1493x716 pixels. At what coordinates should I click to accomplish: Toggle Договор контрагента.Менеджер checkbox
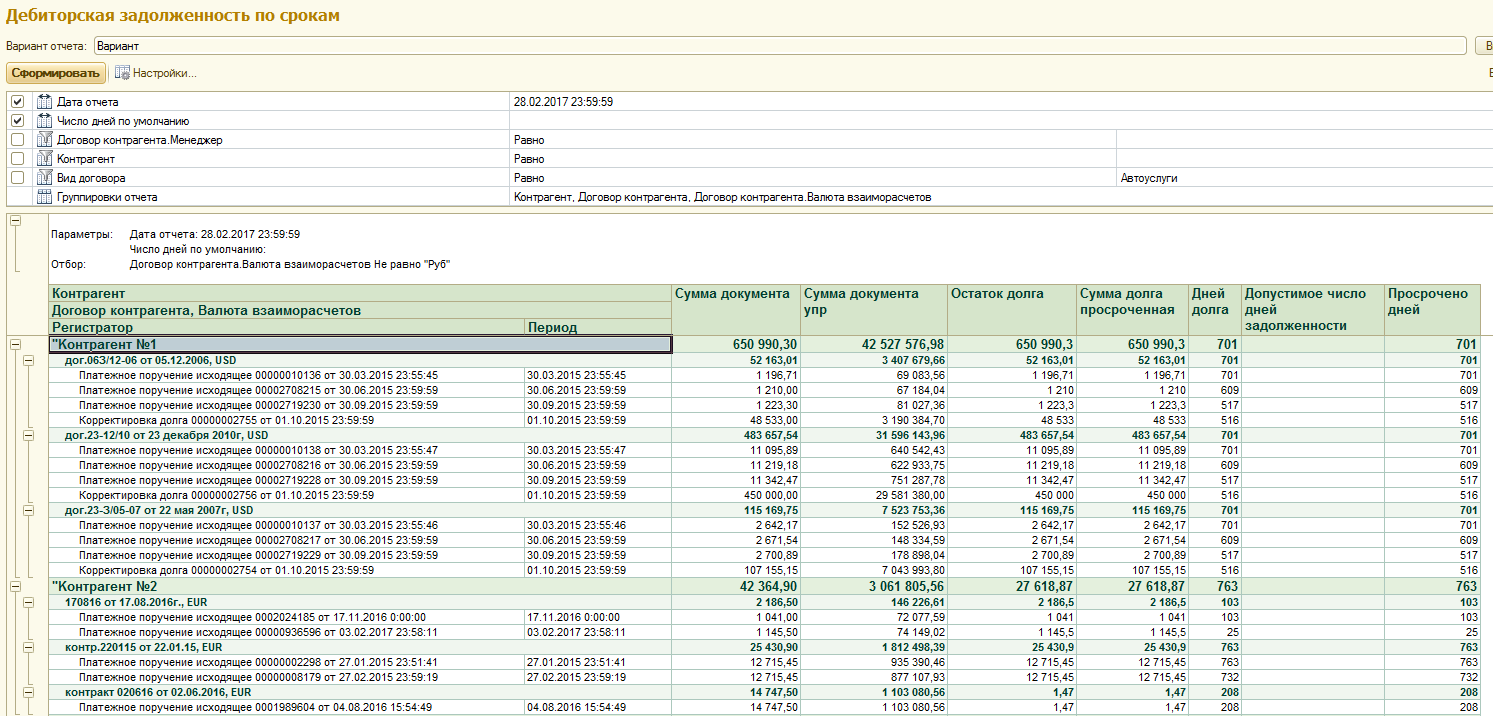[17, 140]
